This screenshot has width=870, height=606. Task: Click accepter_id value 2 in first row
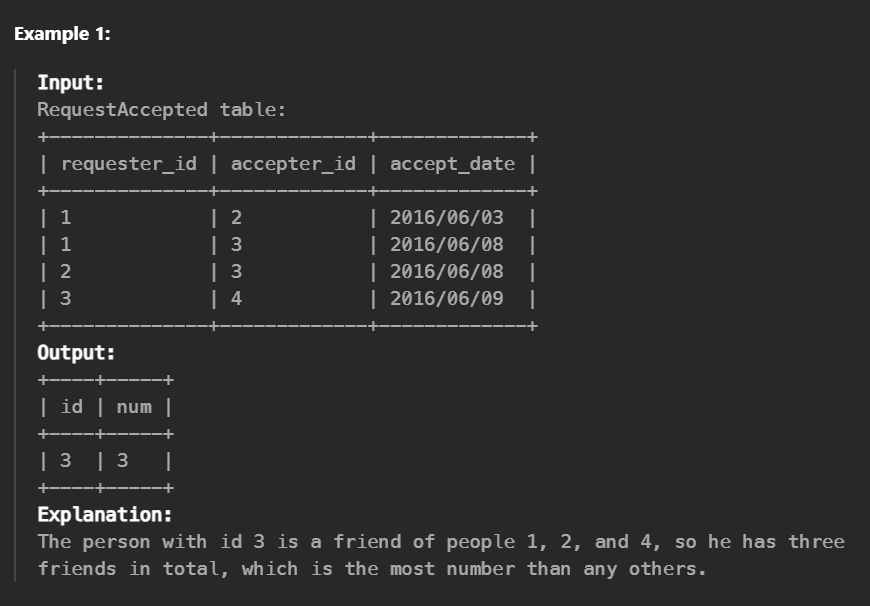pos(236,218)
